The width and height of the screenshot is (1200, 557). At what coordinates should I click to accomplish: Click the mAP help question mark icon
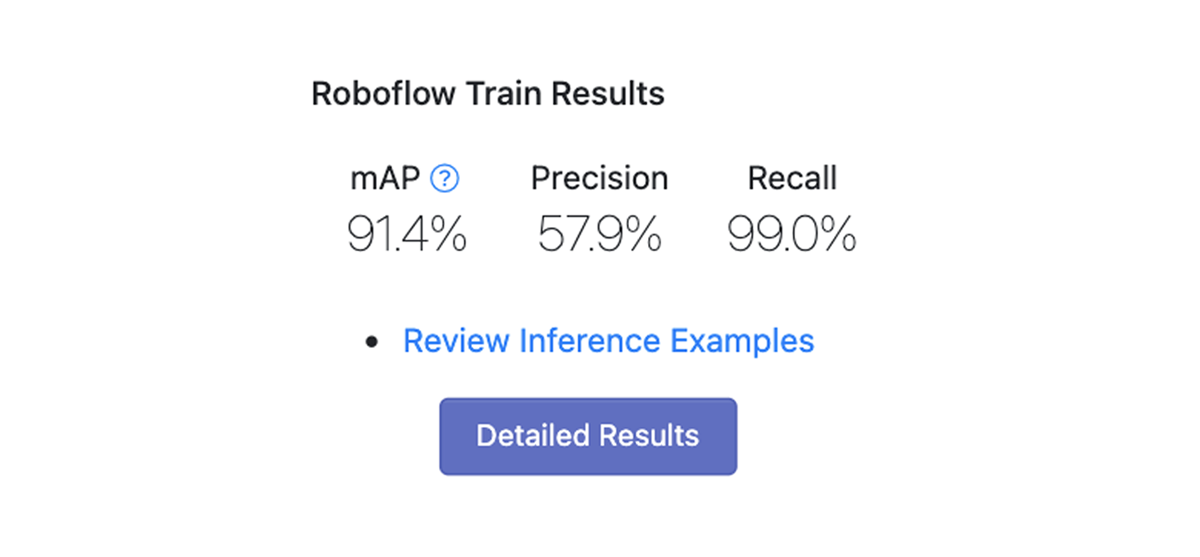pyautogui.click(x=444, y=179)
